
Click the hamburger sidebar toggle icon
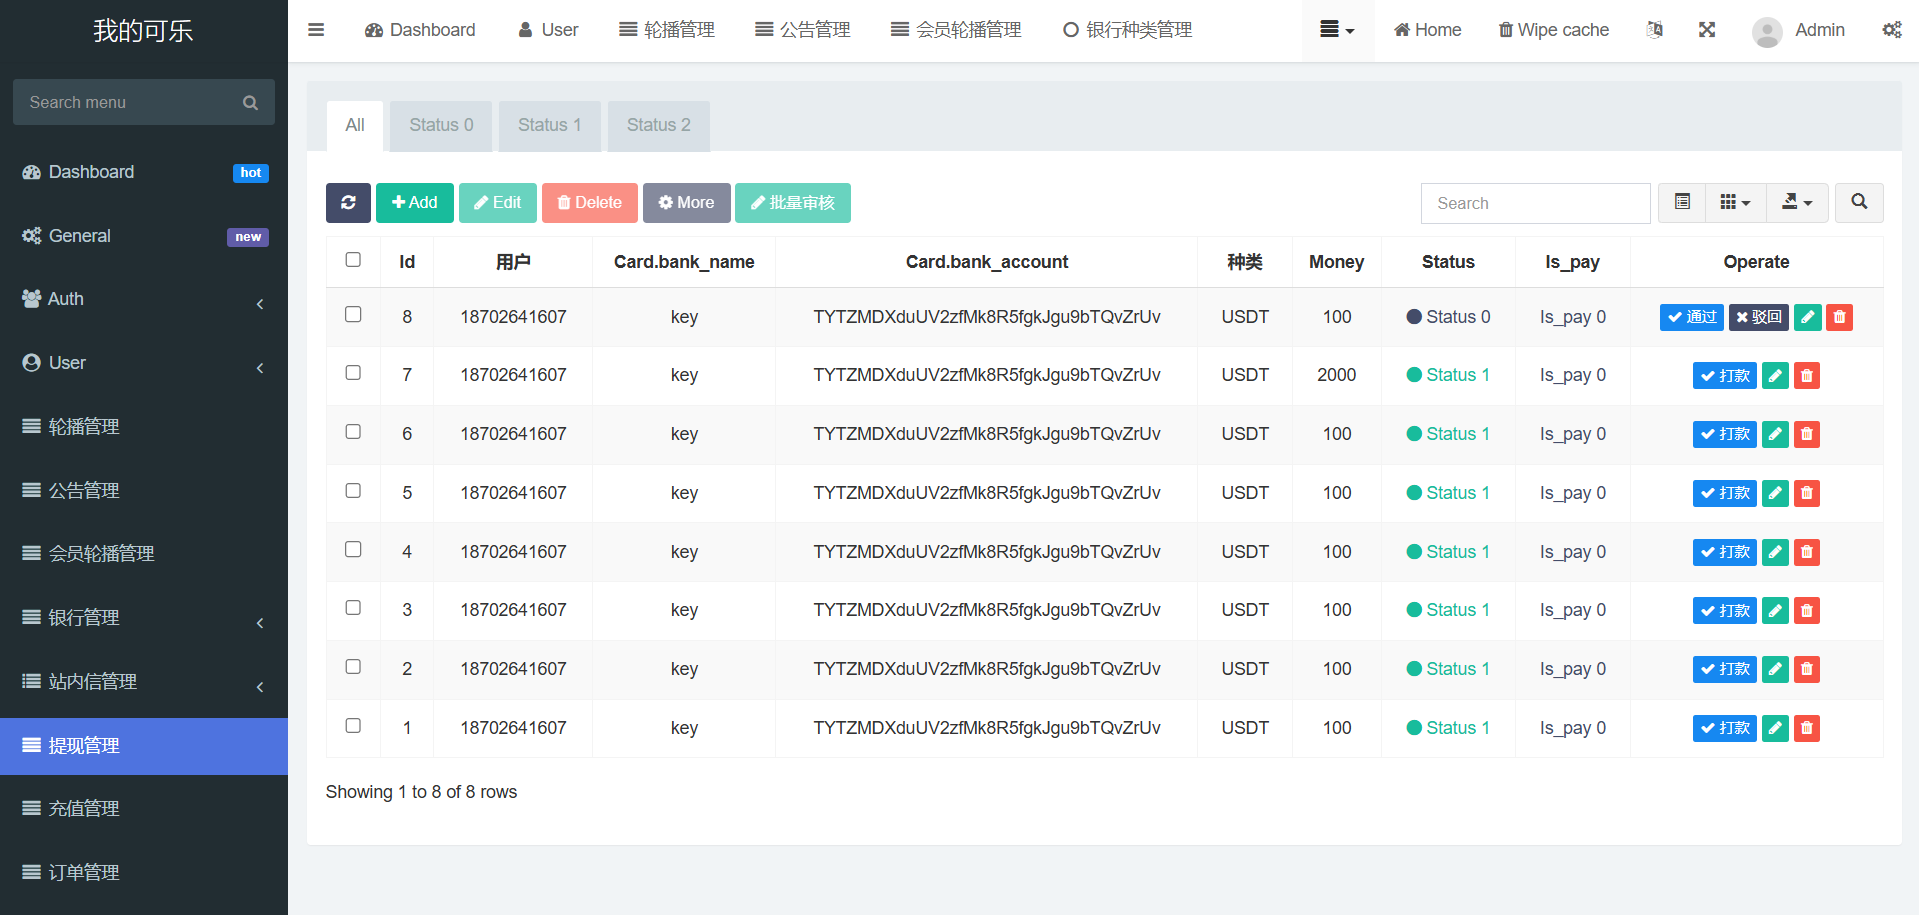(x=316, y=30)
